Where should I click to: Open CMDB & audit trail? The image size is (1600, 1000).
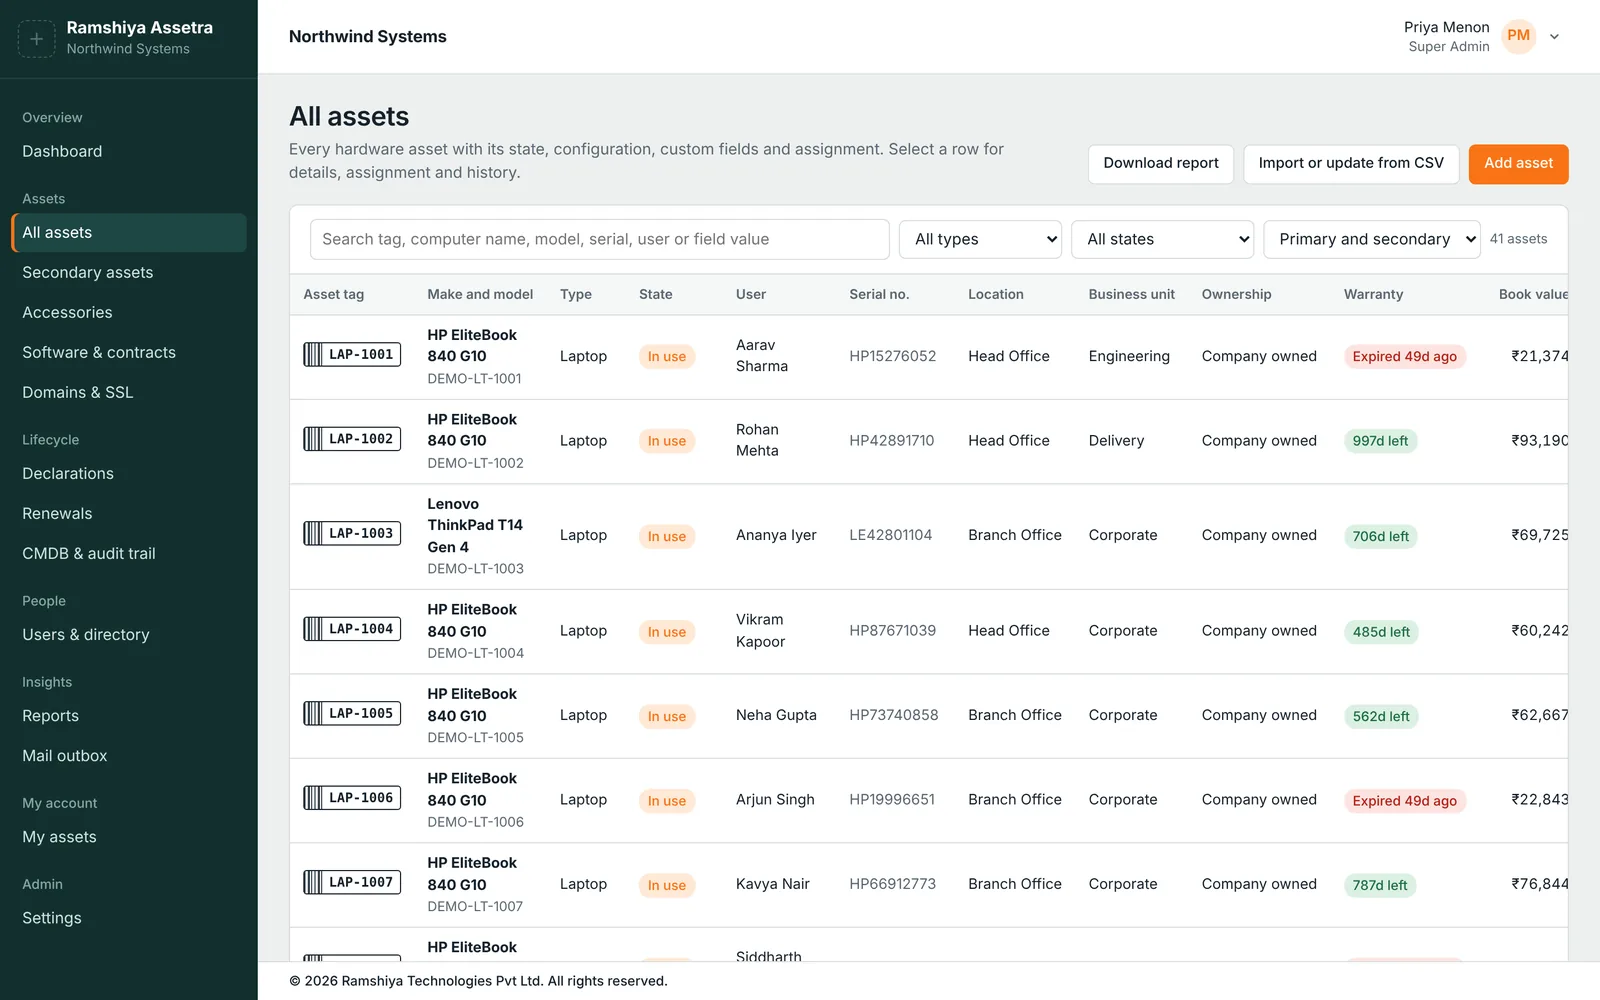[128, 553]
